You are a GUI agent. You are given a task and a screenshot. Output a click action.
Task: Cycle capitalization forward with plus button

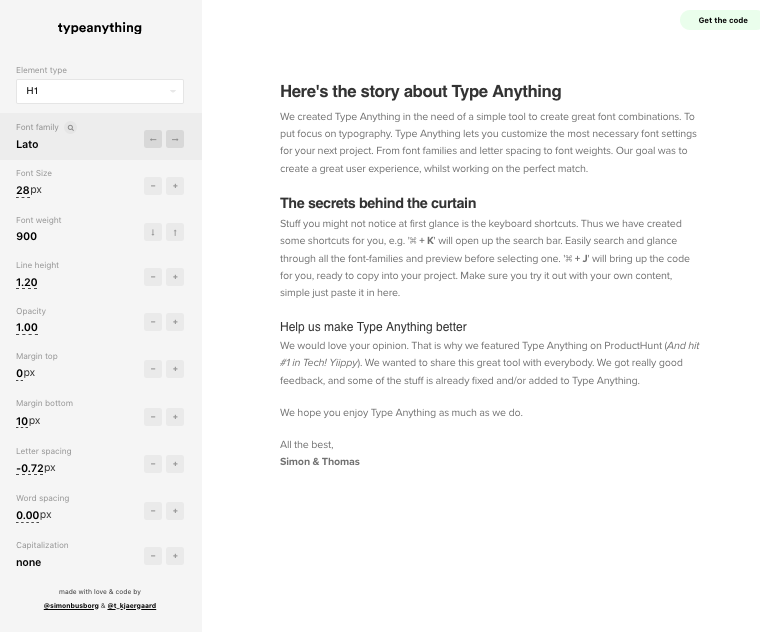point(175,556)
